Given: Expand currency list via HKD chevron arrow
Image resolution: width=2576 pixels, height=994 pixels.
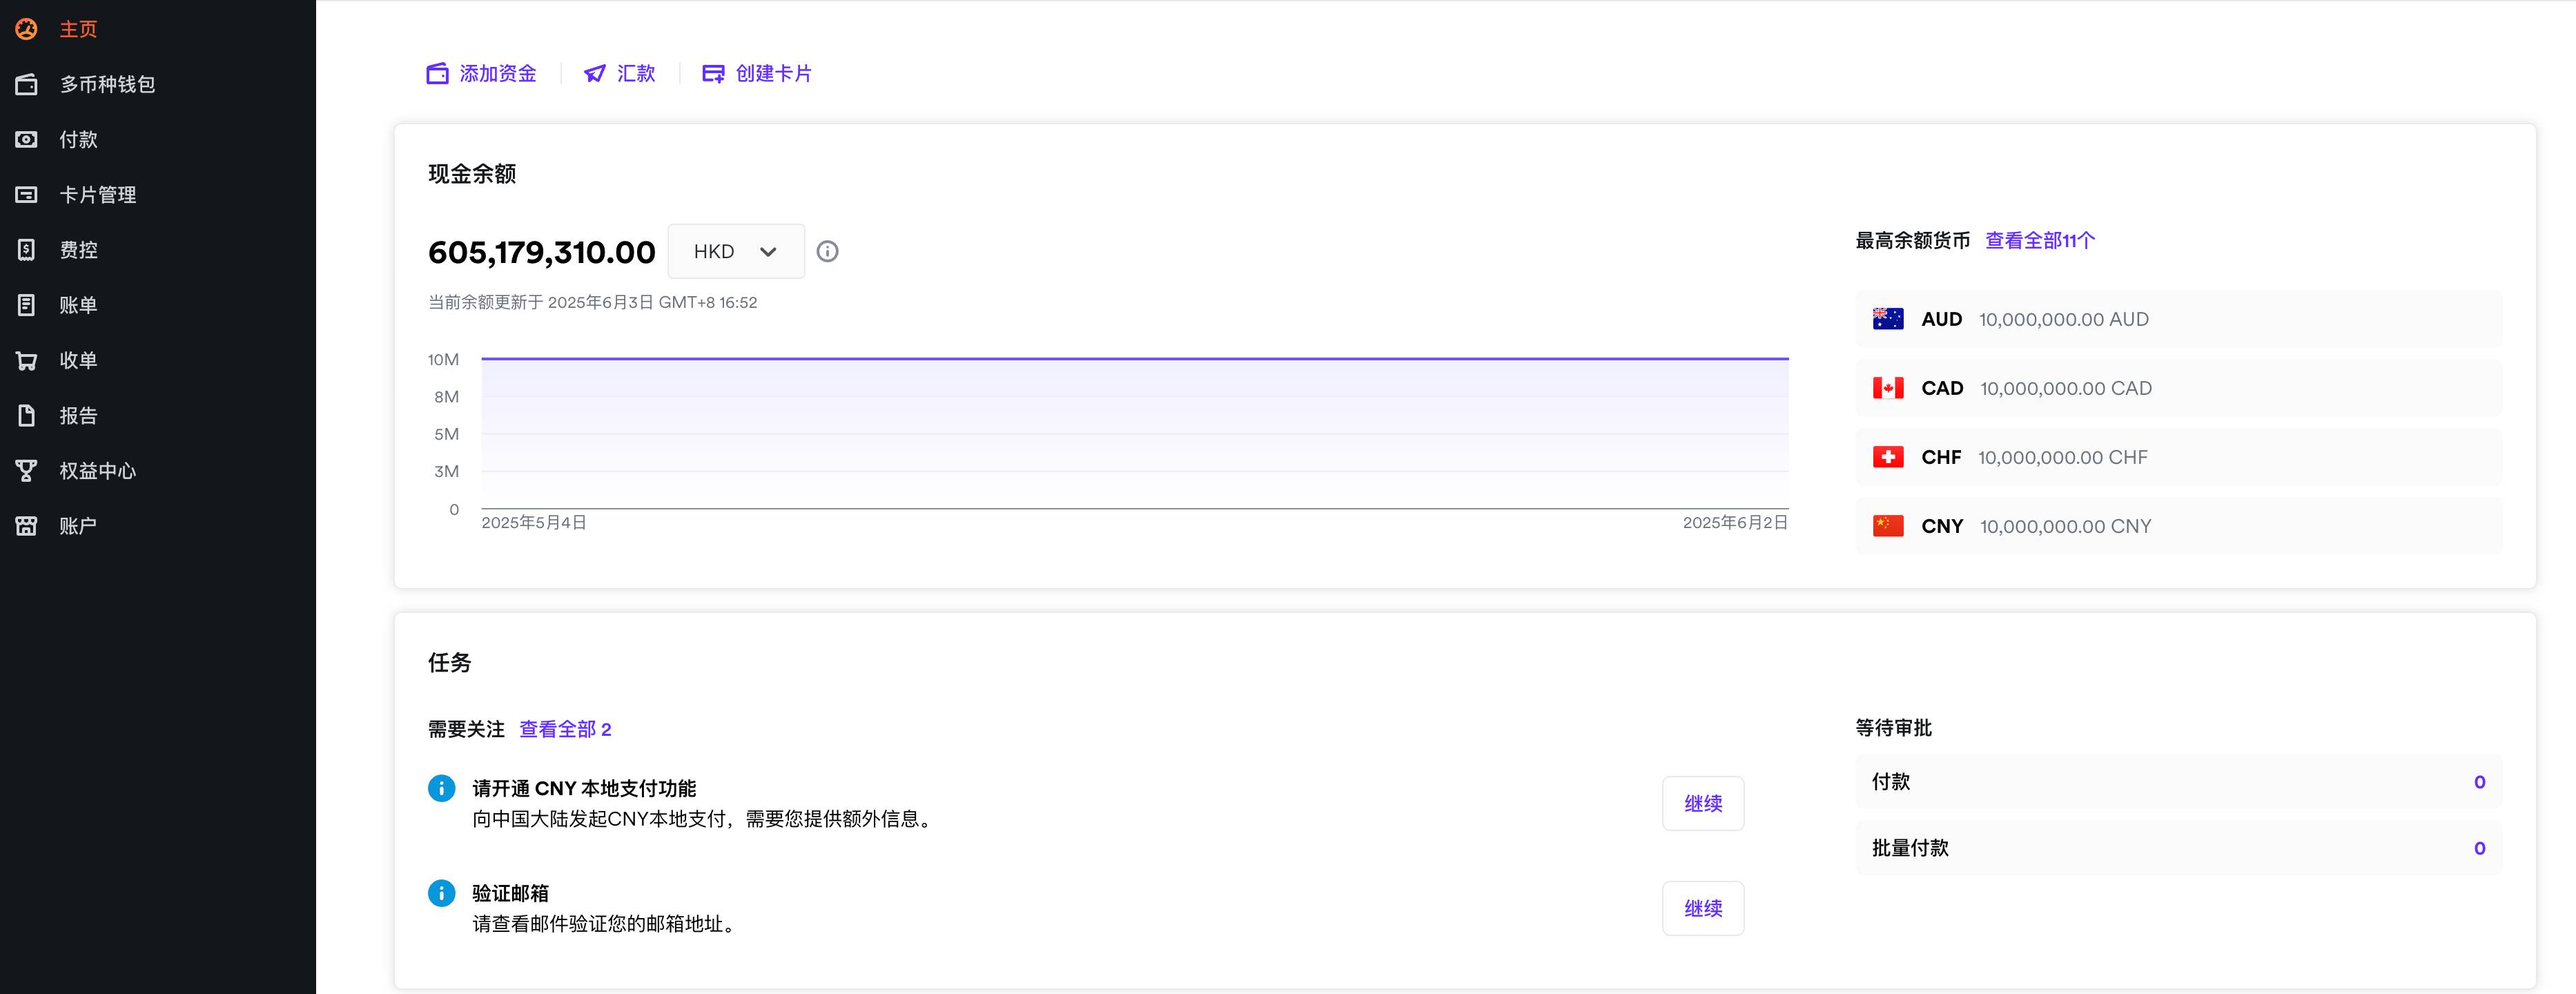Looking at the screenshot, I should (x=768, y=252).
